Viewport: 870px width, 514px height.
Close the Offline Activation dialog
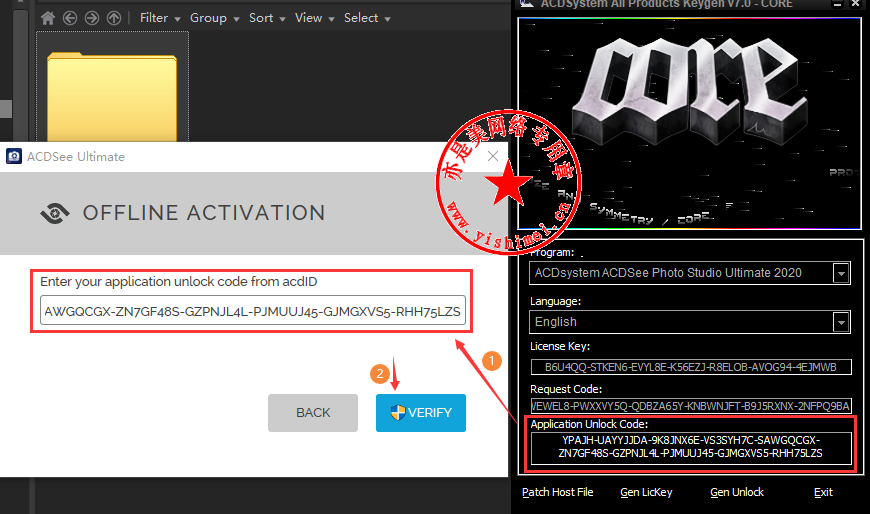(493, 157)
